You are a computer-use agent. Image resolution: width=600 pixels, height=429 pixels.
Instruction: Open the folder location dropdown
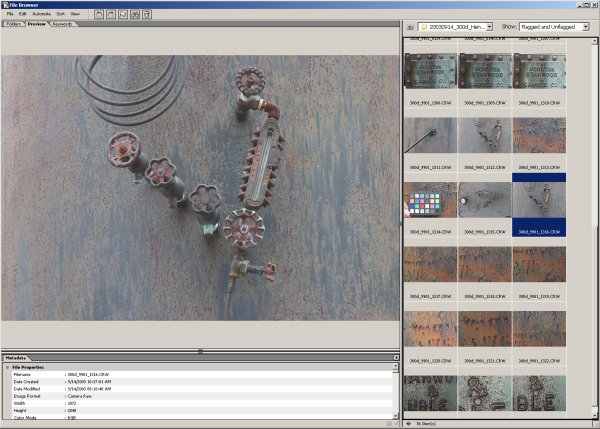coord(489,27)
